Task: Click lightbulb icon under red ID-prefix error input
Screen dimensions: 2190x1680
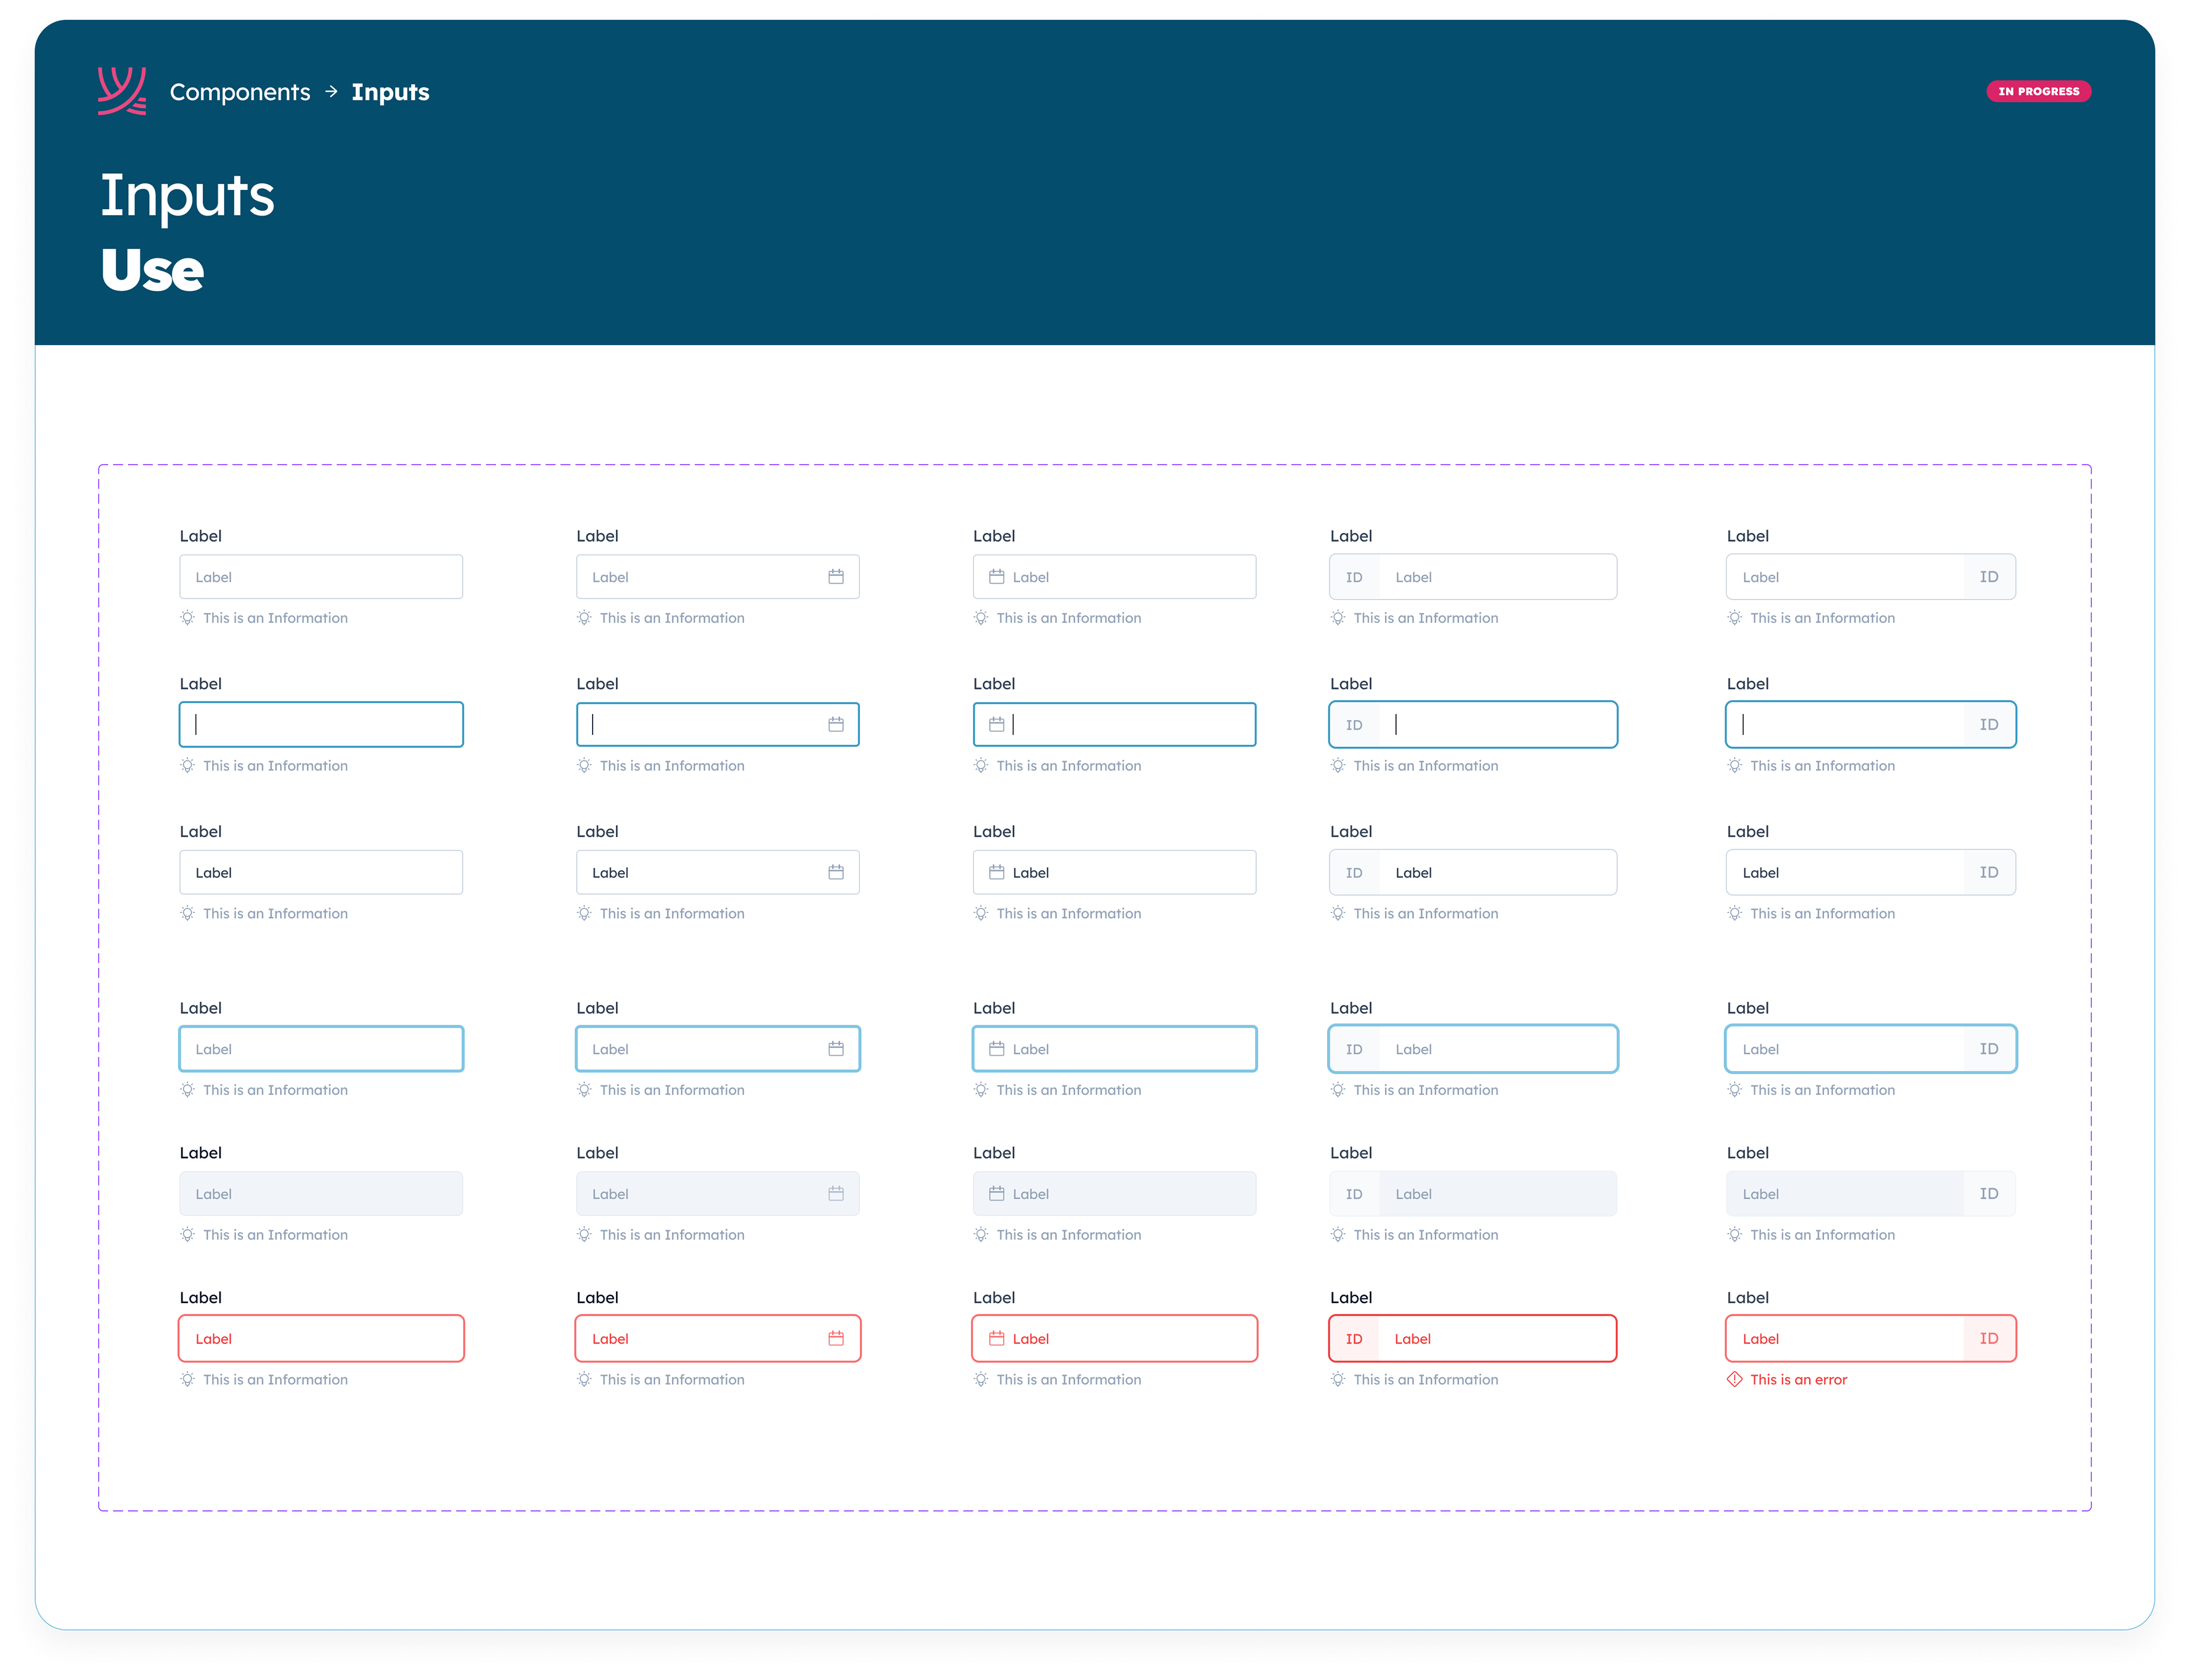Action: pos(1338,1380)
